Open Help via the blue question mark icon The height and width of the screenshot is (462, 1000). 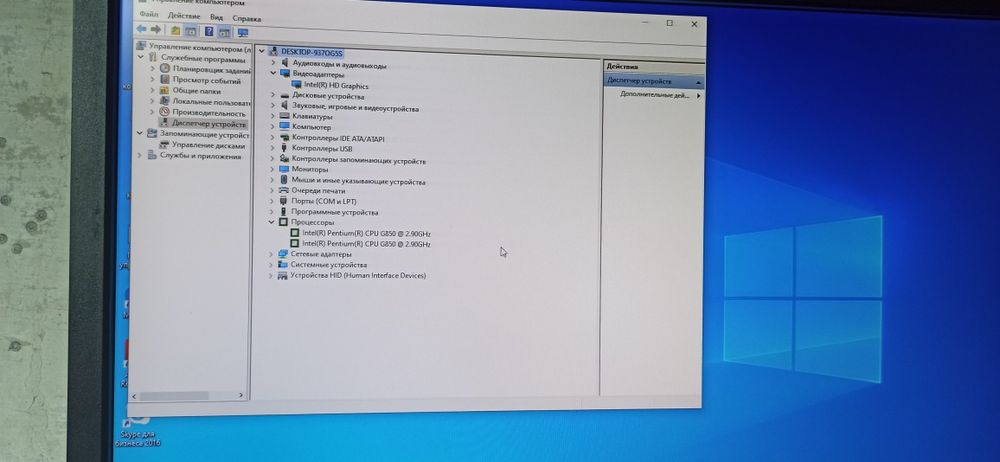coord(209,31)
